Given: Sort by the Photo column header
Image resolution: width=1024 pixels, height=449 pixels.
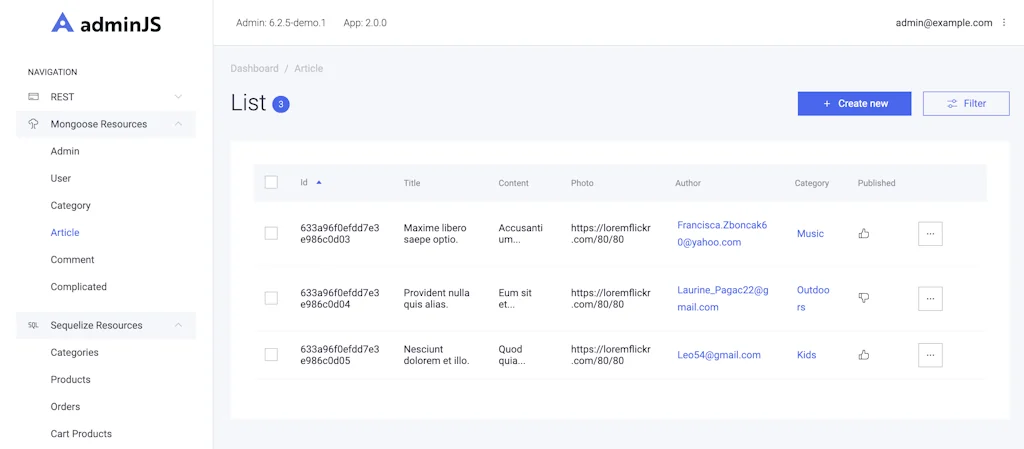Looking at the screenshot, I should [x=582, y=183].
